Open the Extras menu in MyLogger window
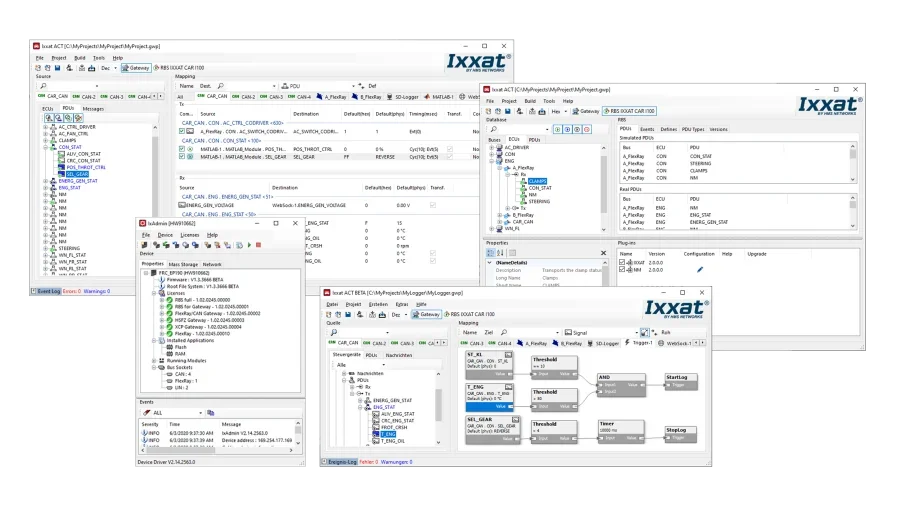This screenshot has height=506, width=900. [x=402, y=305]
